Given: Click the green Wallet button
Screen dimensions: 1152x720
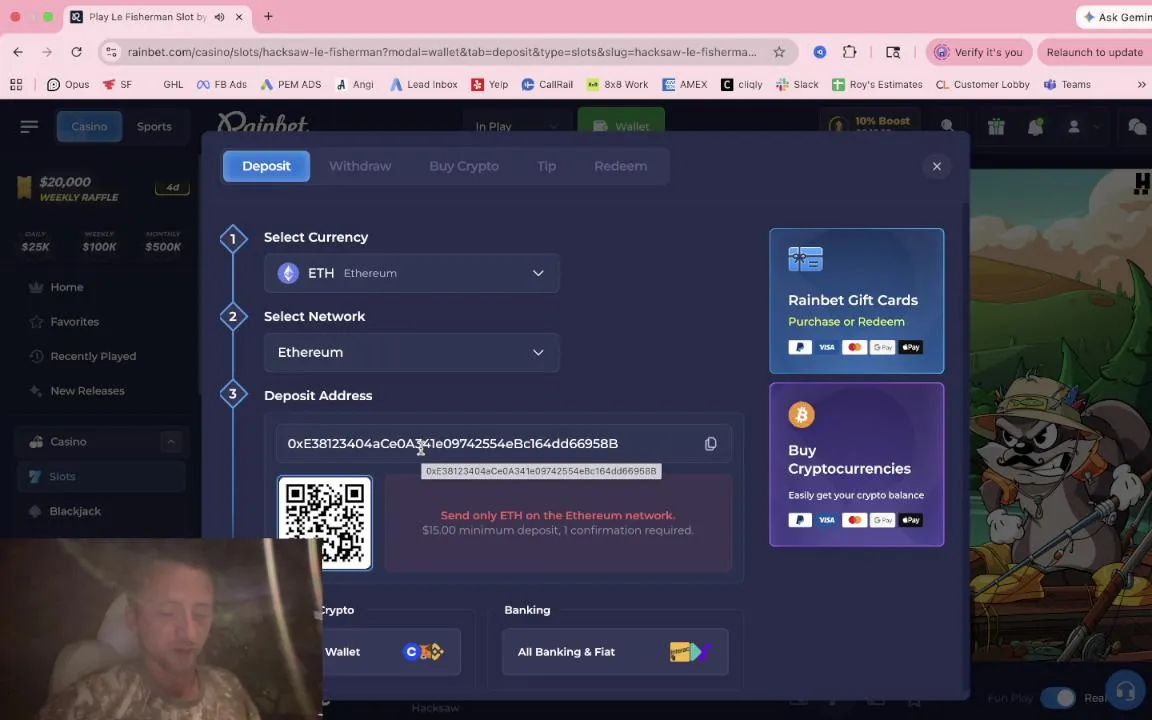Looking at the screenshot, I should [621, 126].
